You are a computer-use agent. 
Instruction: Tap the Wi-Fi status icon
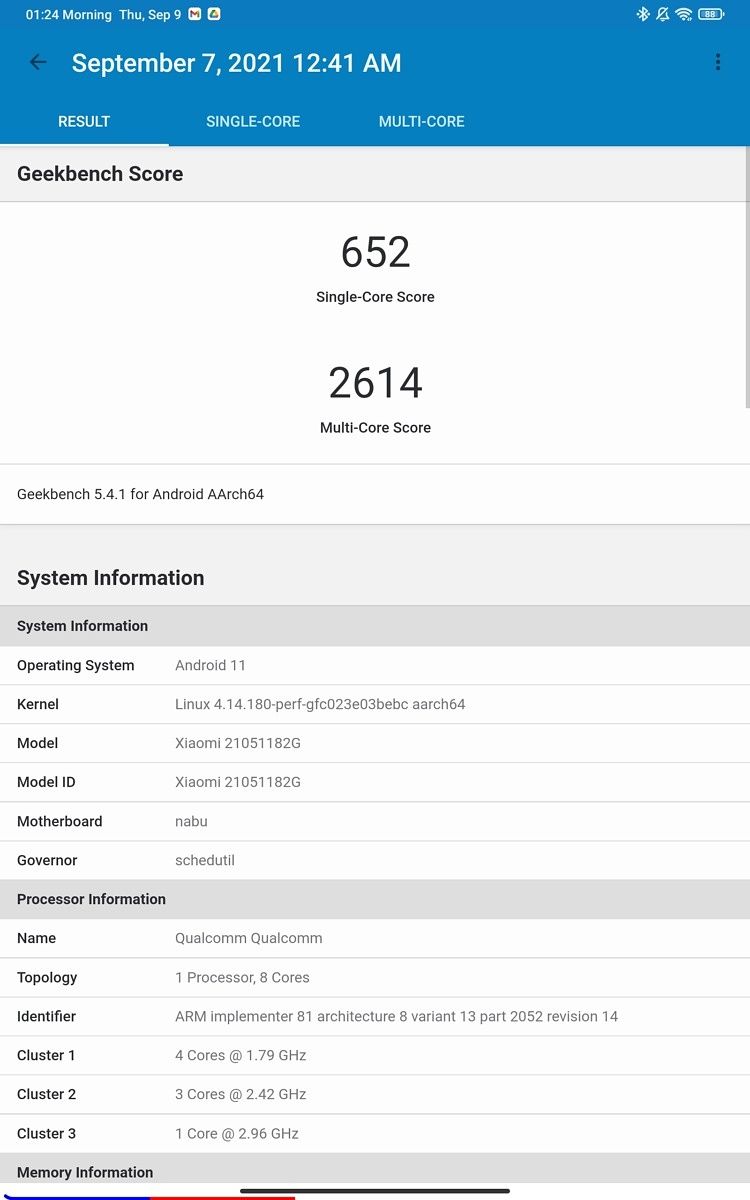coord(684,14)
